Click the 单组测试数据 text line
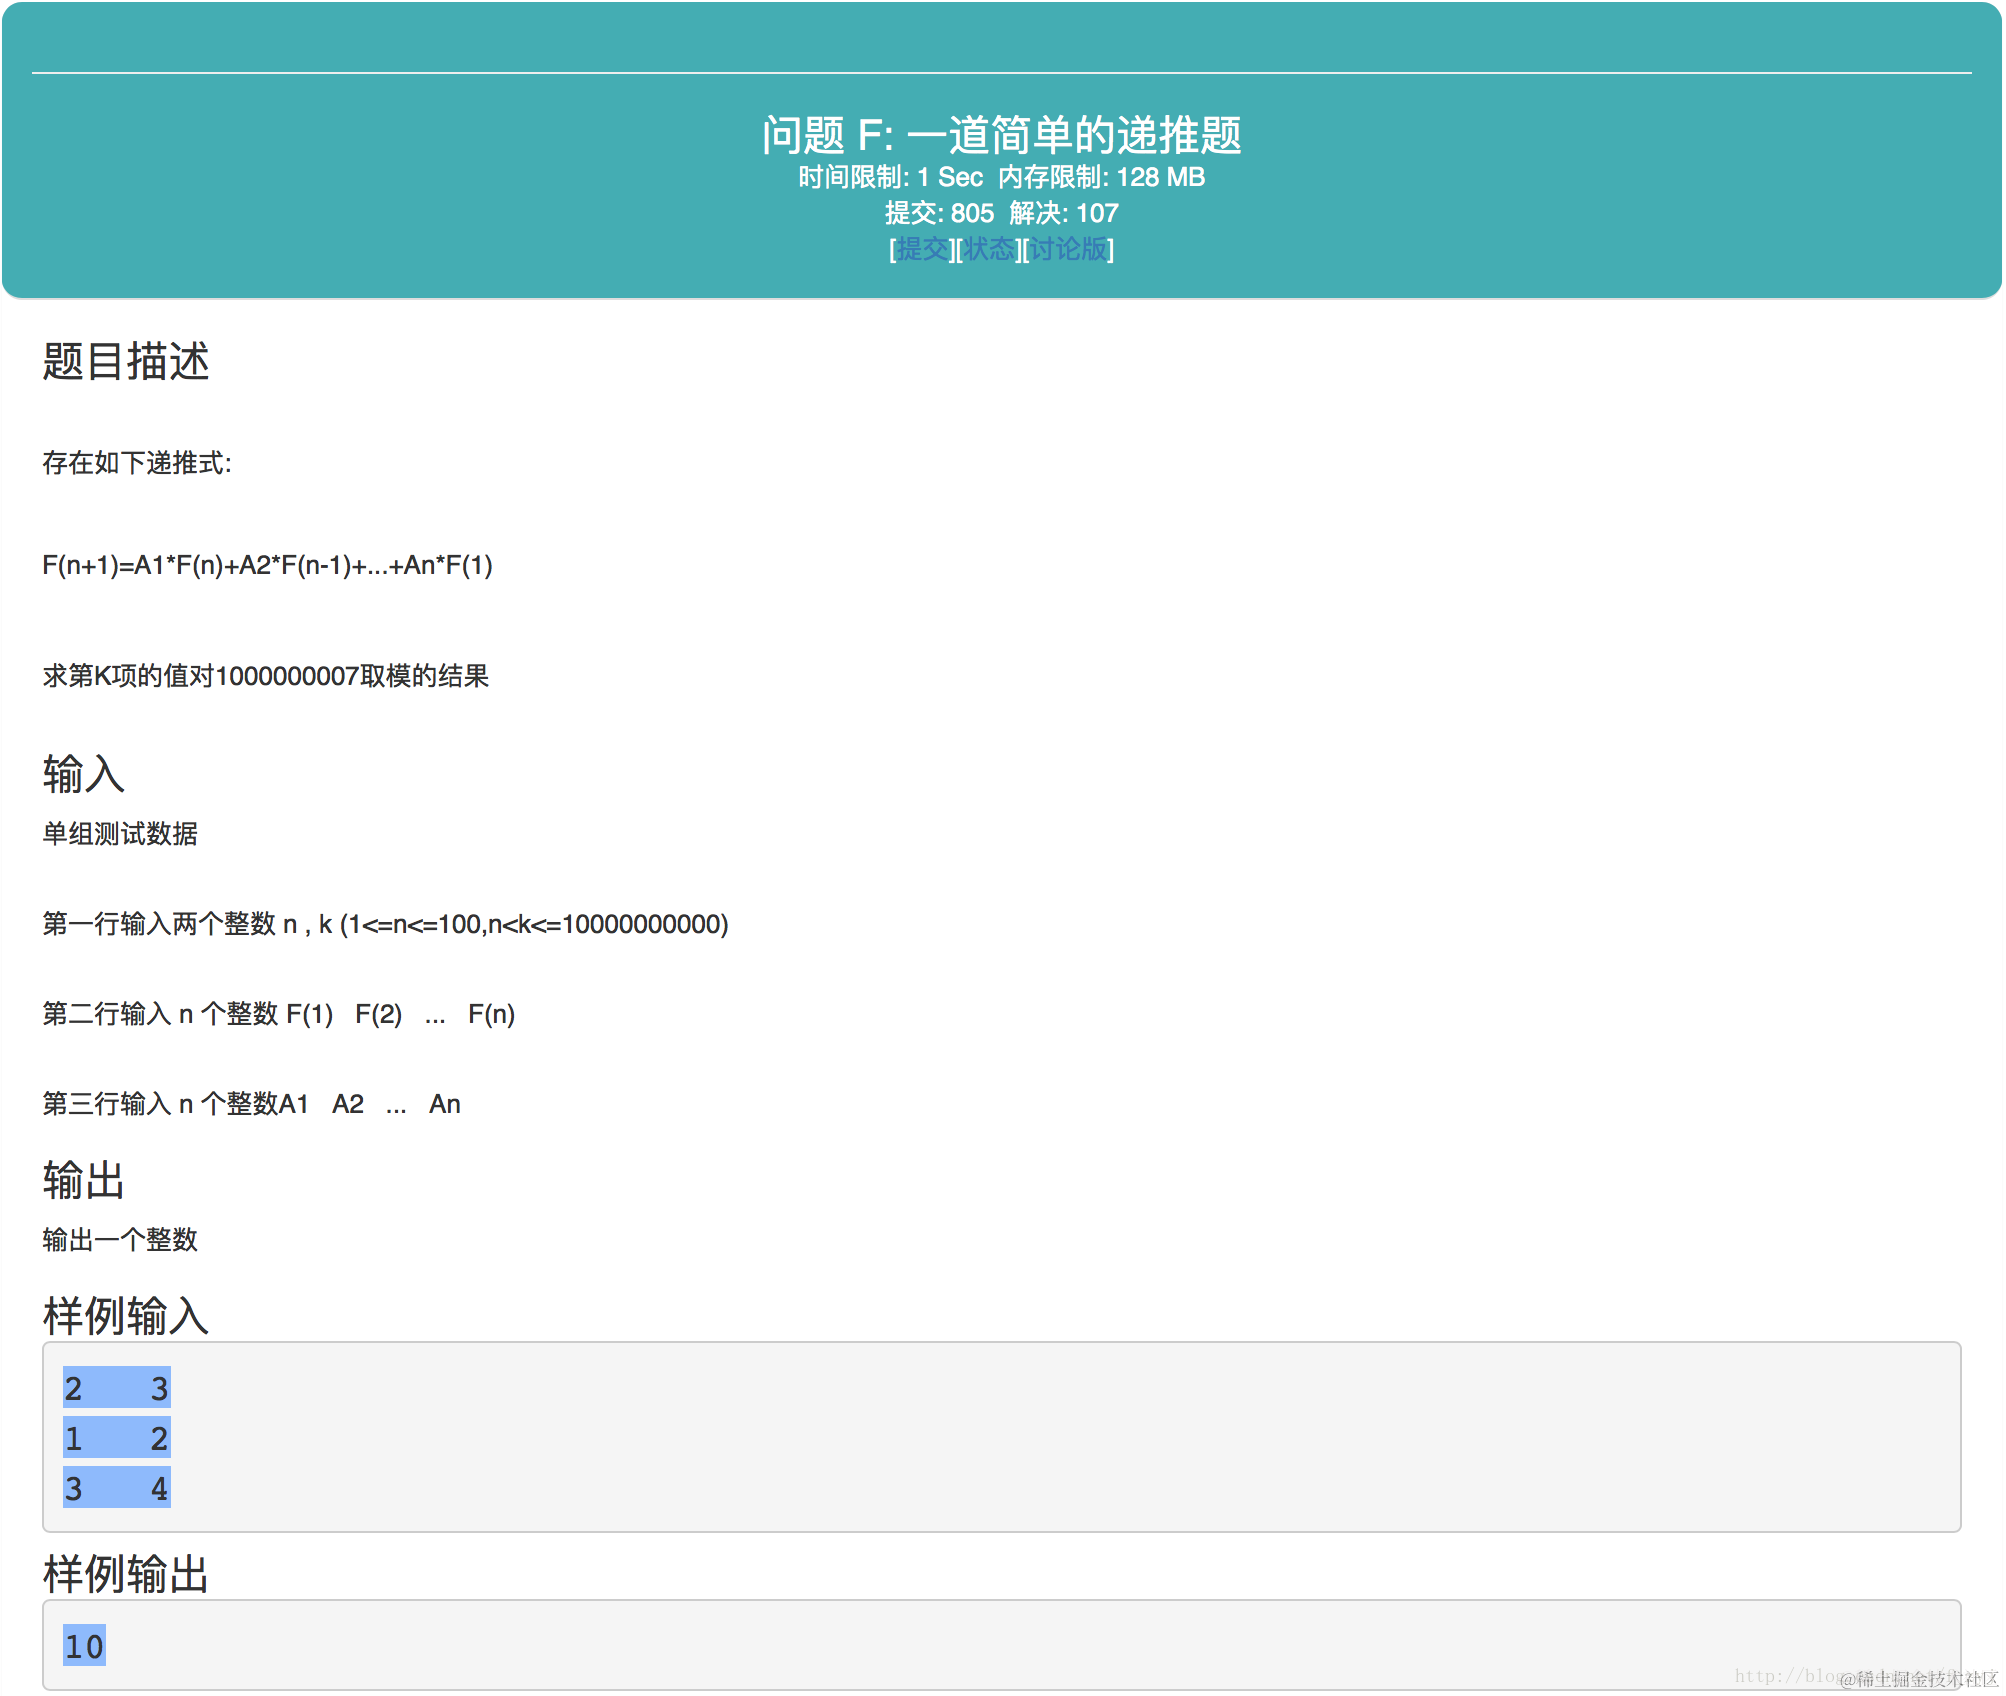Image resolution: width=2006 pixels, height=1696 pixels. tap(120, 834)
